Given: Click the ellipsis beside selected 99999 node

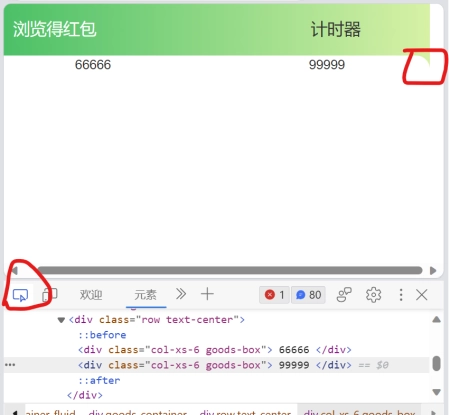Looking at the screenshot, I should [10, 365].
